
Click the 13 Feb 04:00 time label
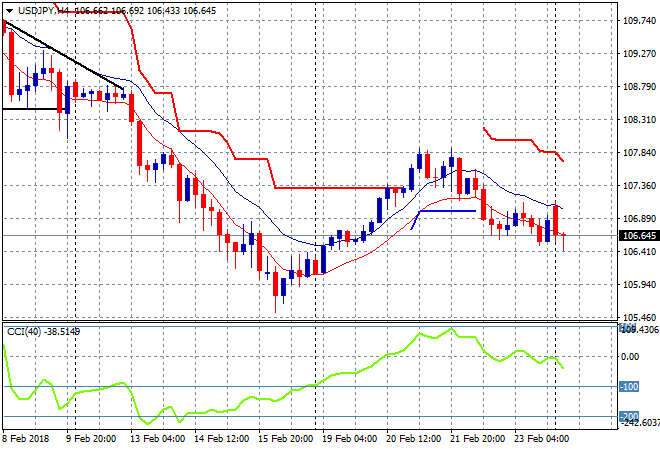pos(157,439)
